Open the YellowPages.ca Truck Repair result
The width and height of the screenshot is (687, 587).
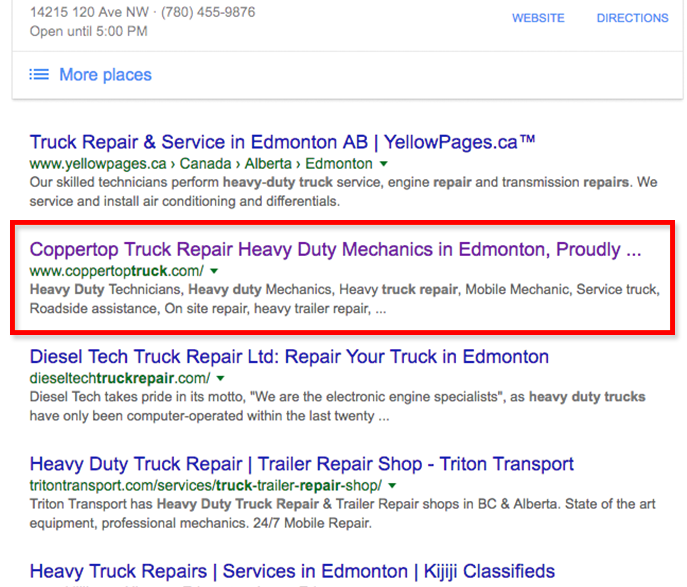283,142
